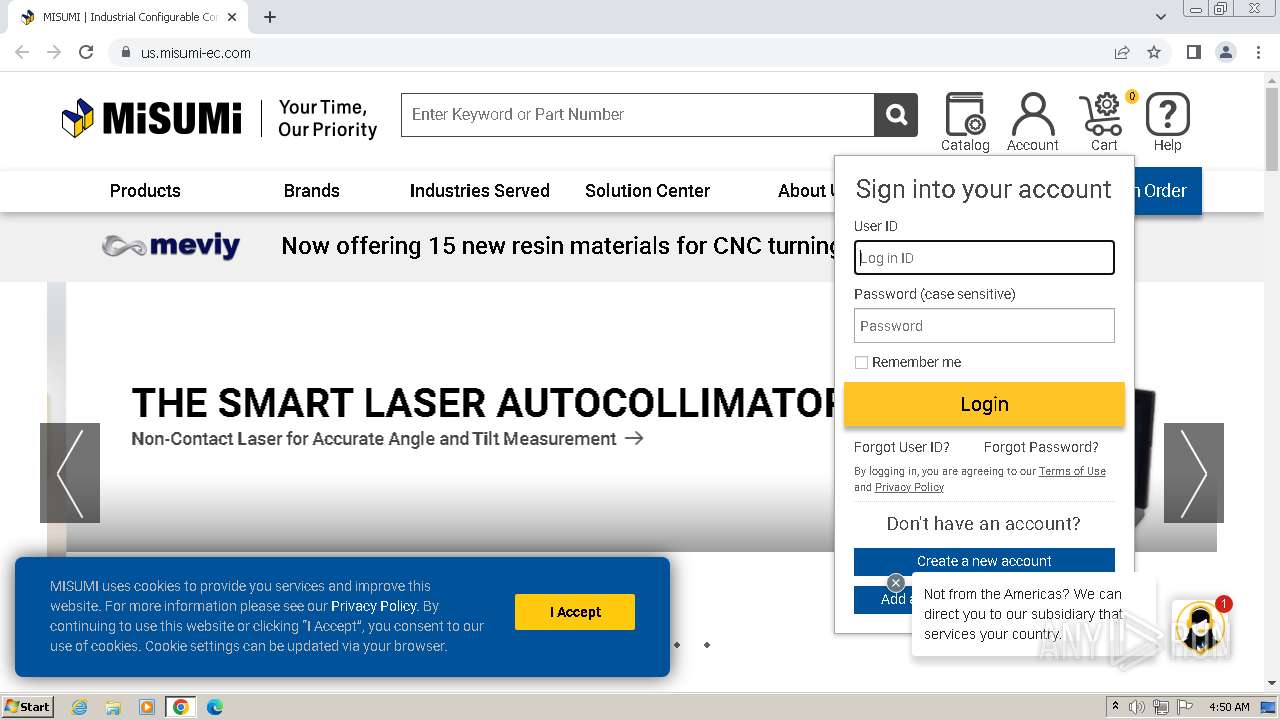Open Industries Served menu
This screenshot has width=1280, height=720.
coord(480,191)
